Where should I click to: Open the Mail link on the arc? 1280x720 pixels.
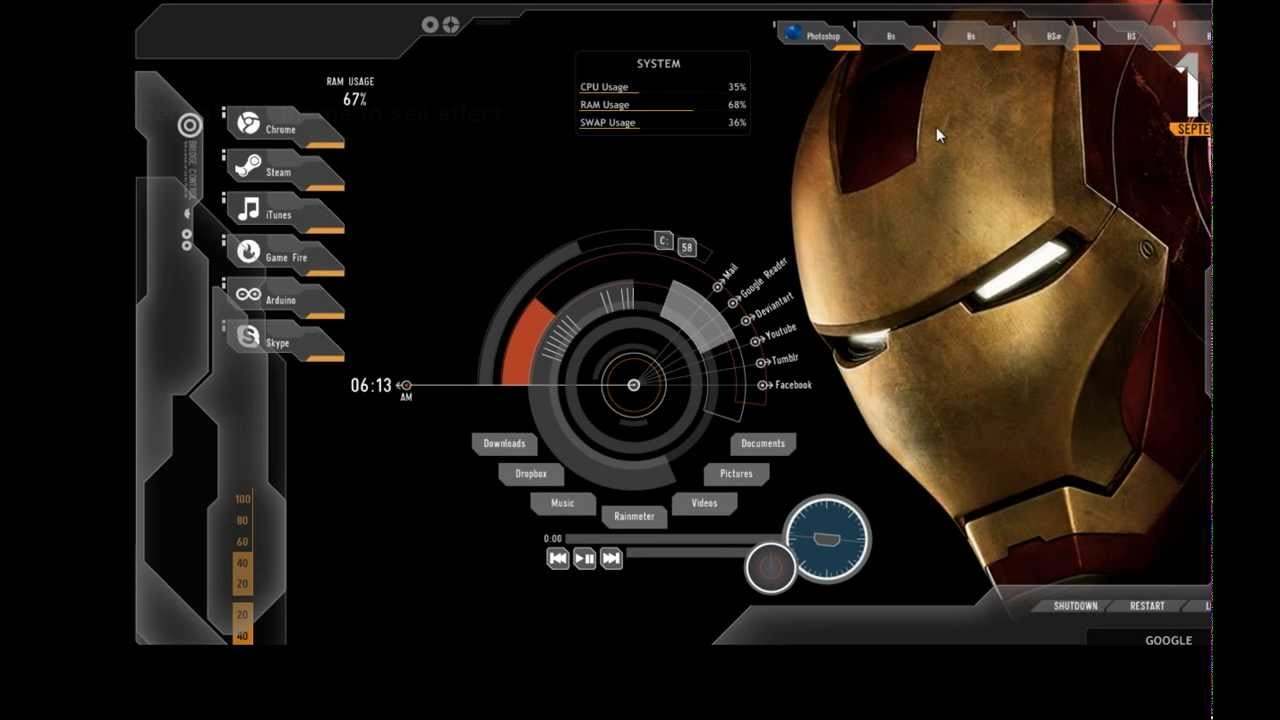coord(726,277)
